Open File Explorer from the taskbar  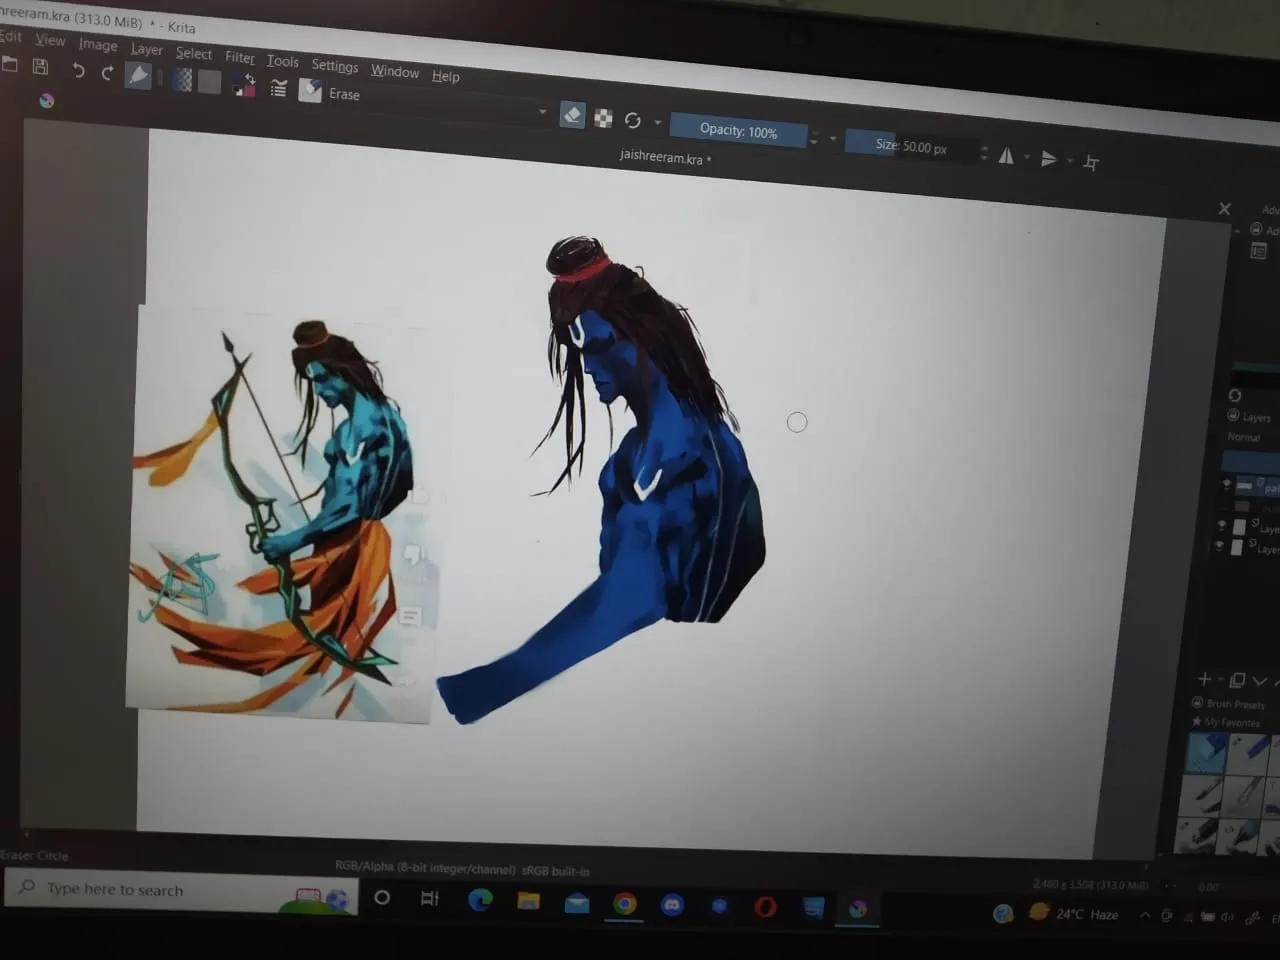click(x=528, y=901)
